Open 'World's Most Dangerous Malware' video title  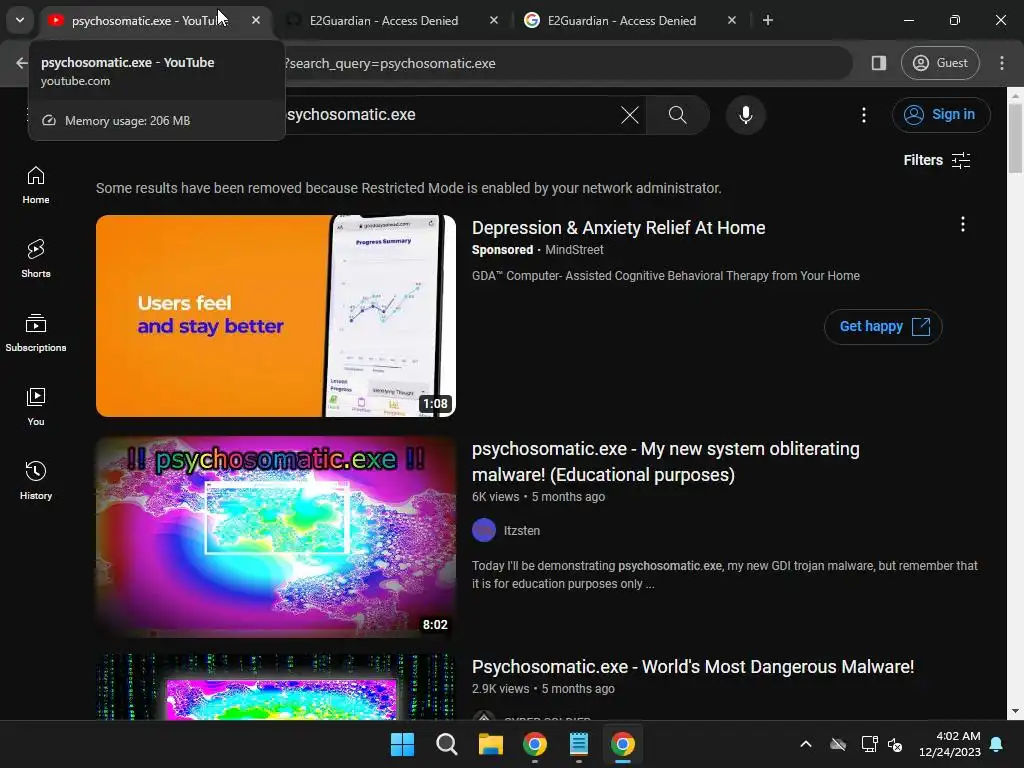tap(693, 667)
